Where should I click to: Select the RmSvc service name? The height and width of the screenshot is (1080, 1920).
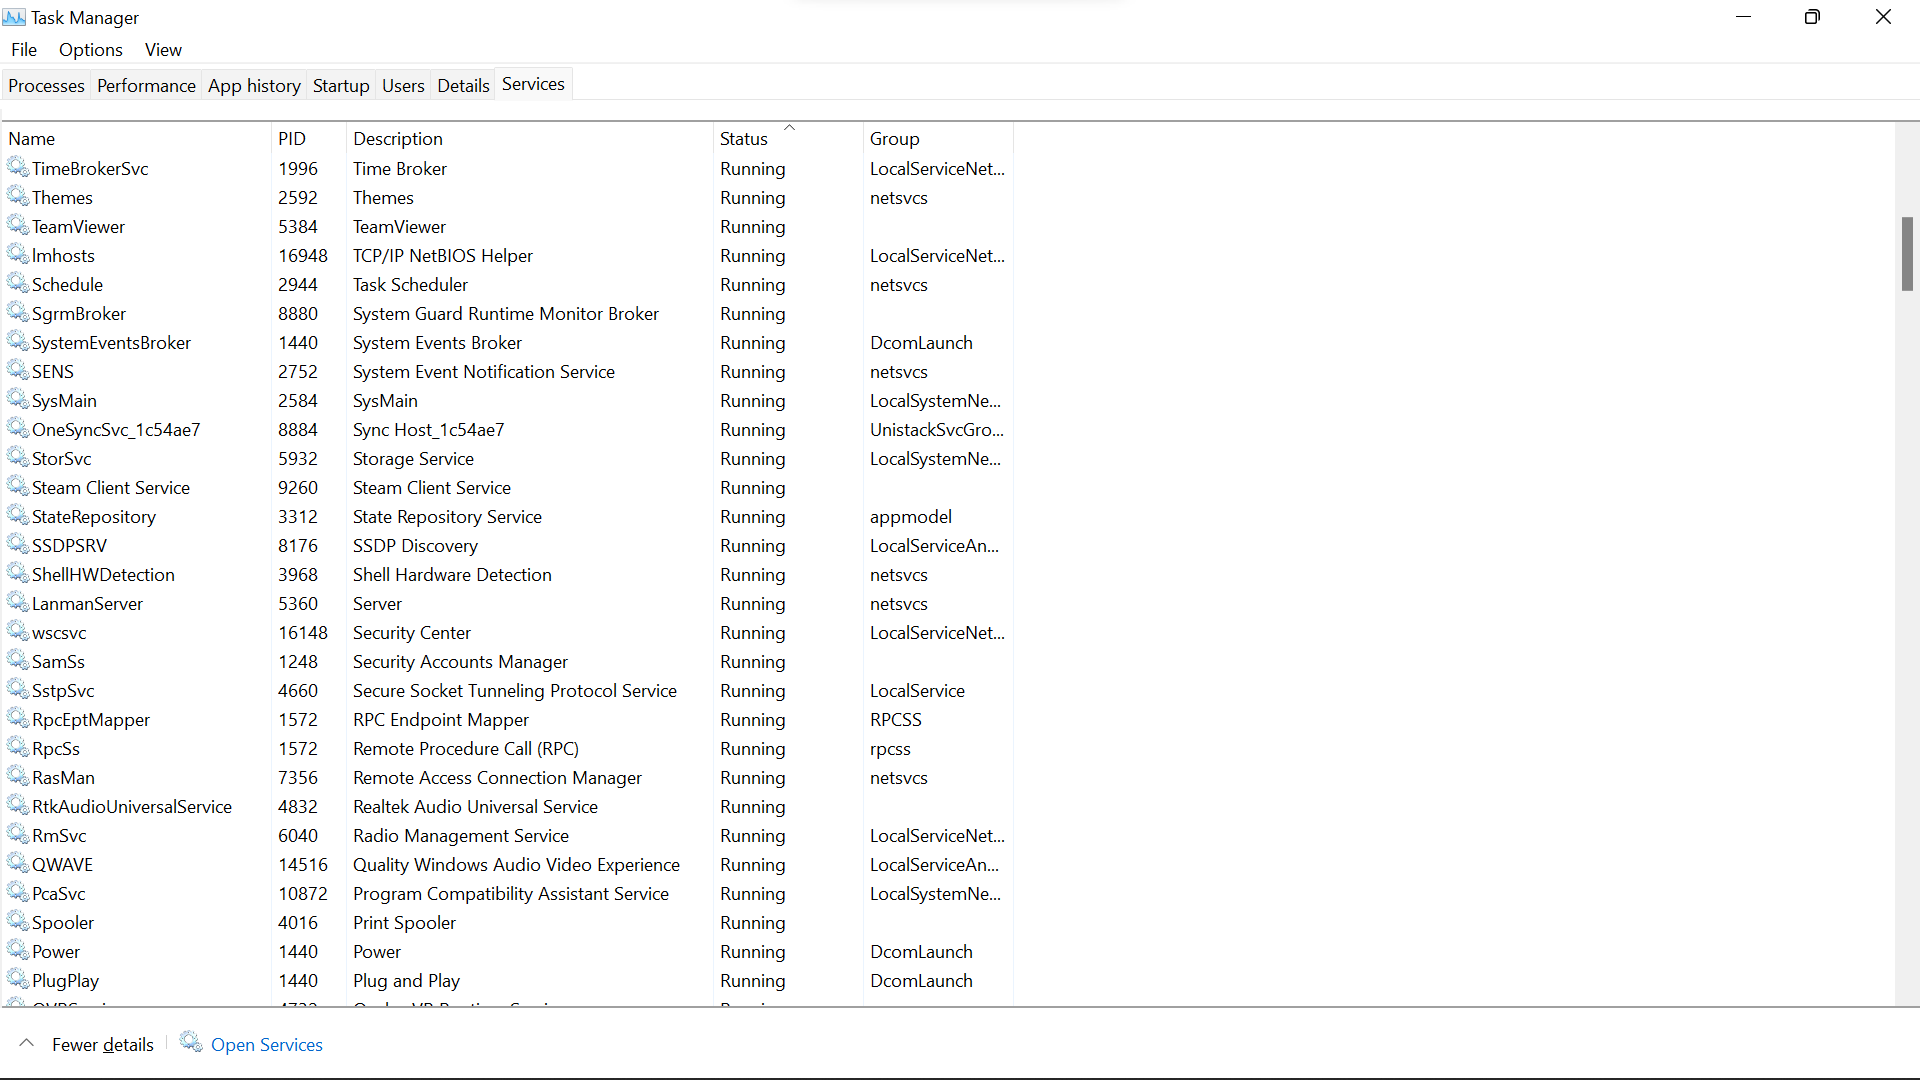[59, 836]
